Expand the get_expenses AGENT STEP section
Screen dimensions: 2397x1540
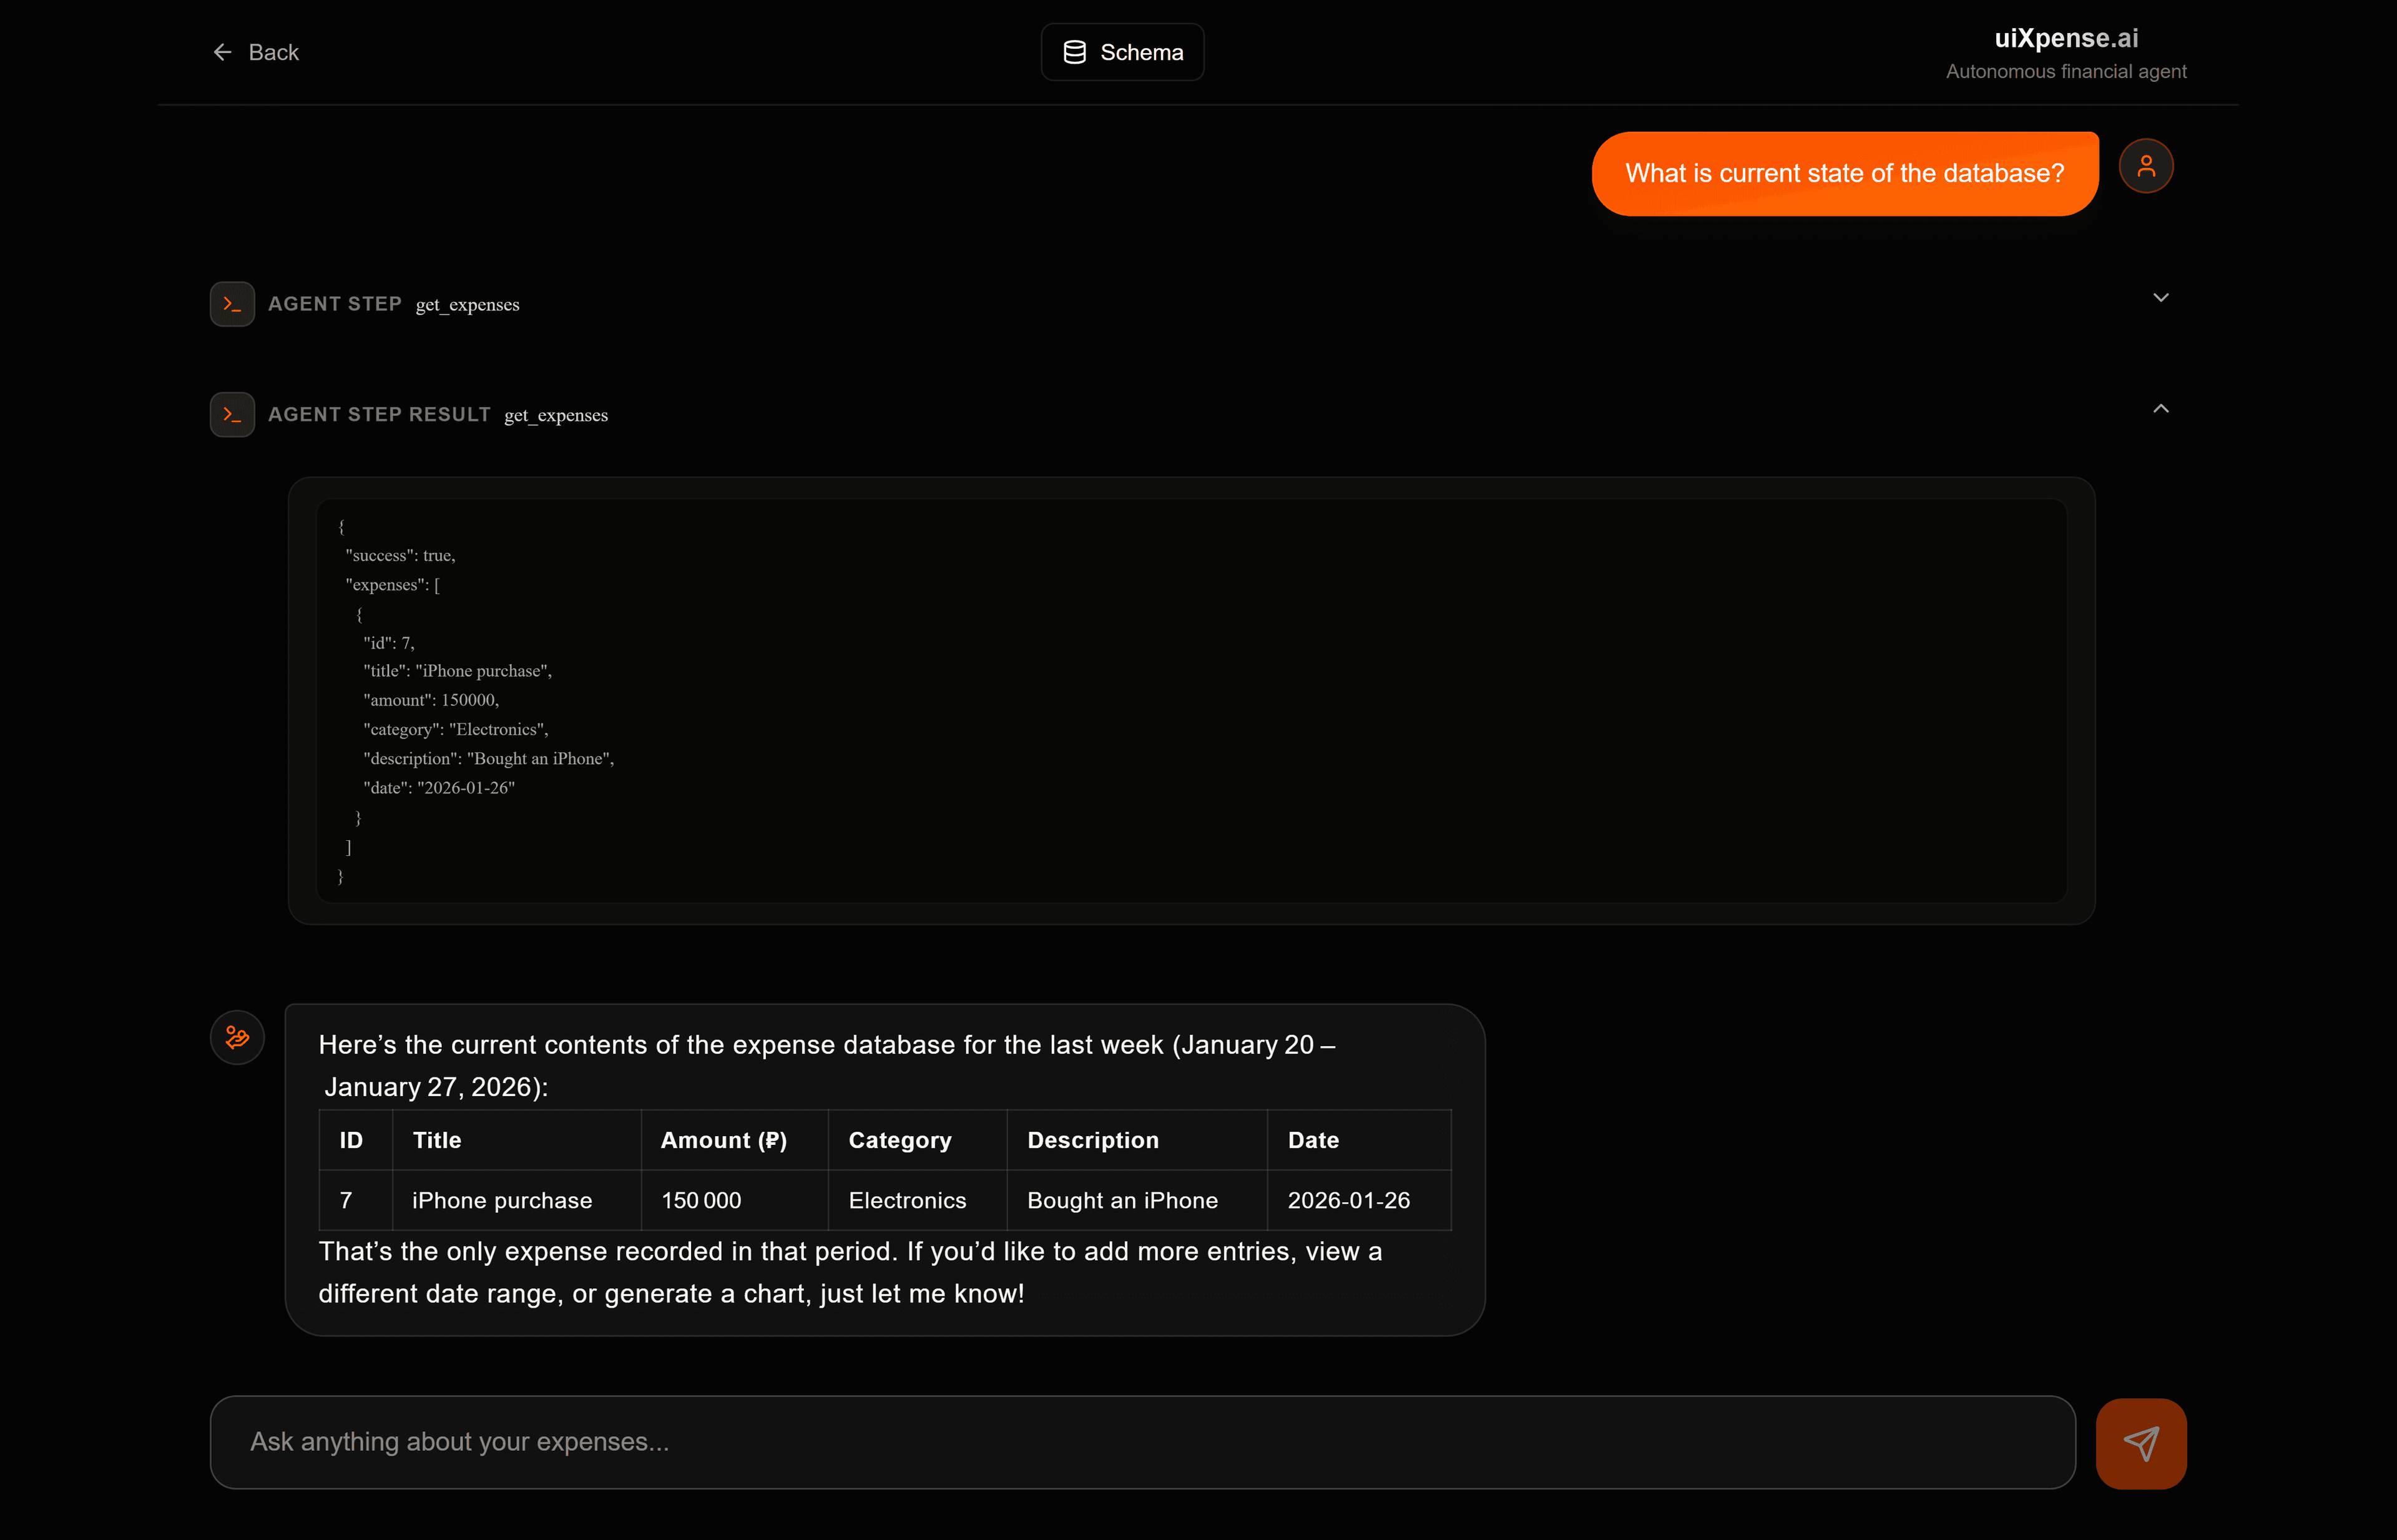[2160, 297]
